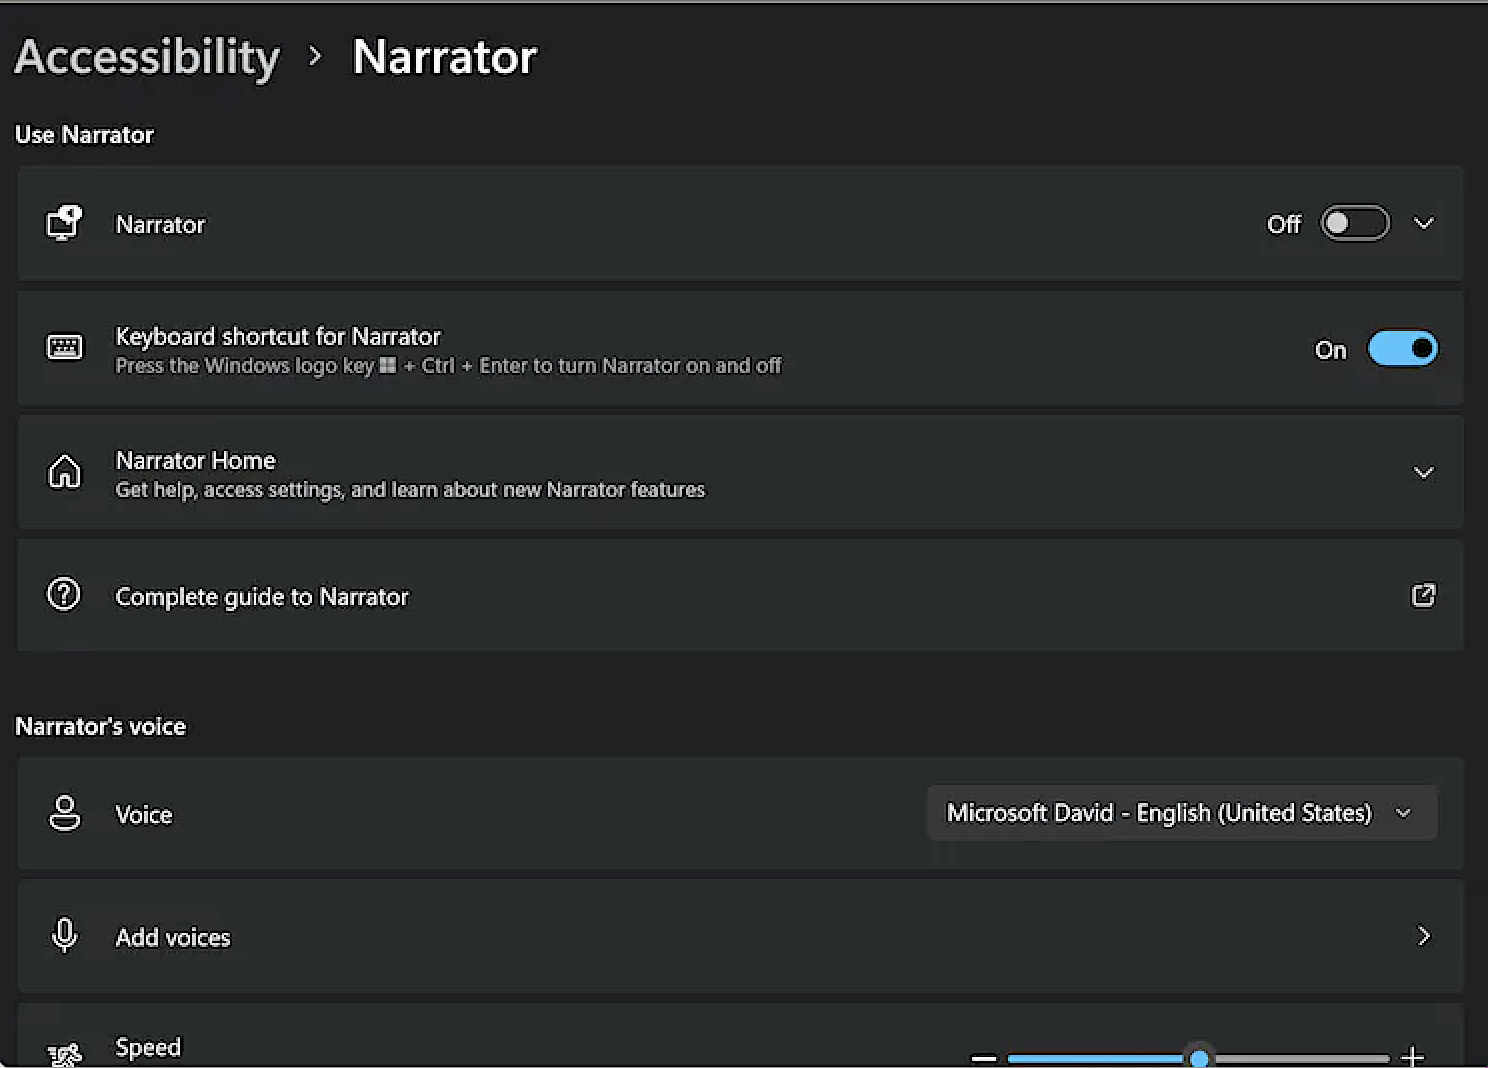Decrease speed with the minus button
The width and height of the screenshot is (1488, 1068).
984,1058
